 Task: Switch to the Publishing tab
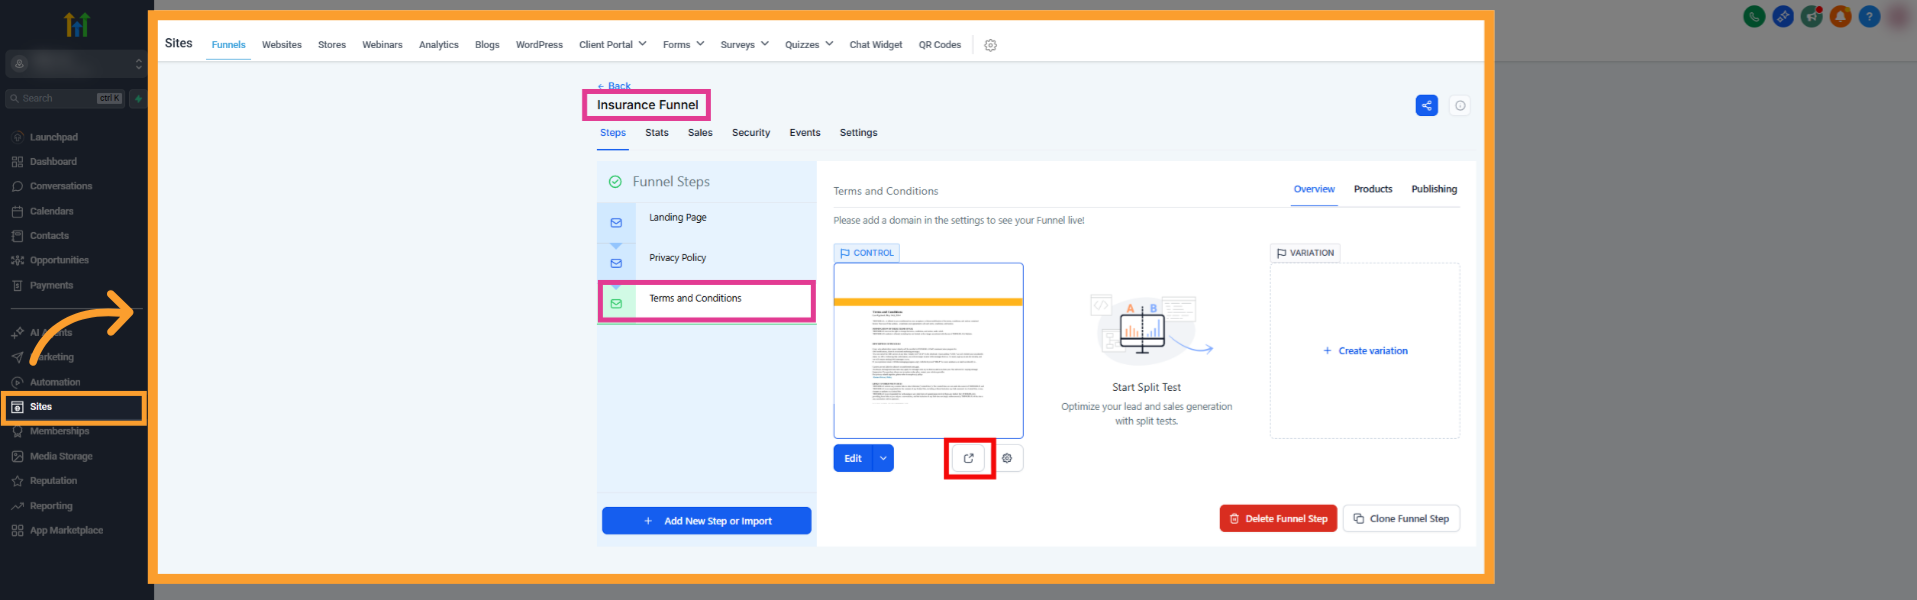tap(1434, 189)
